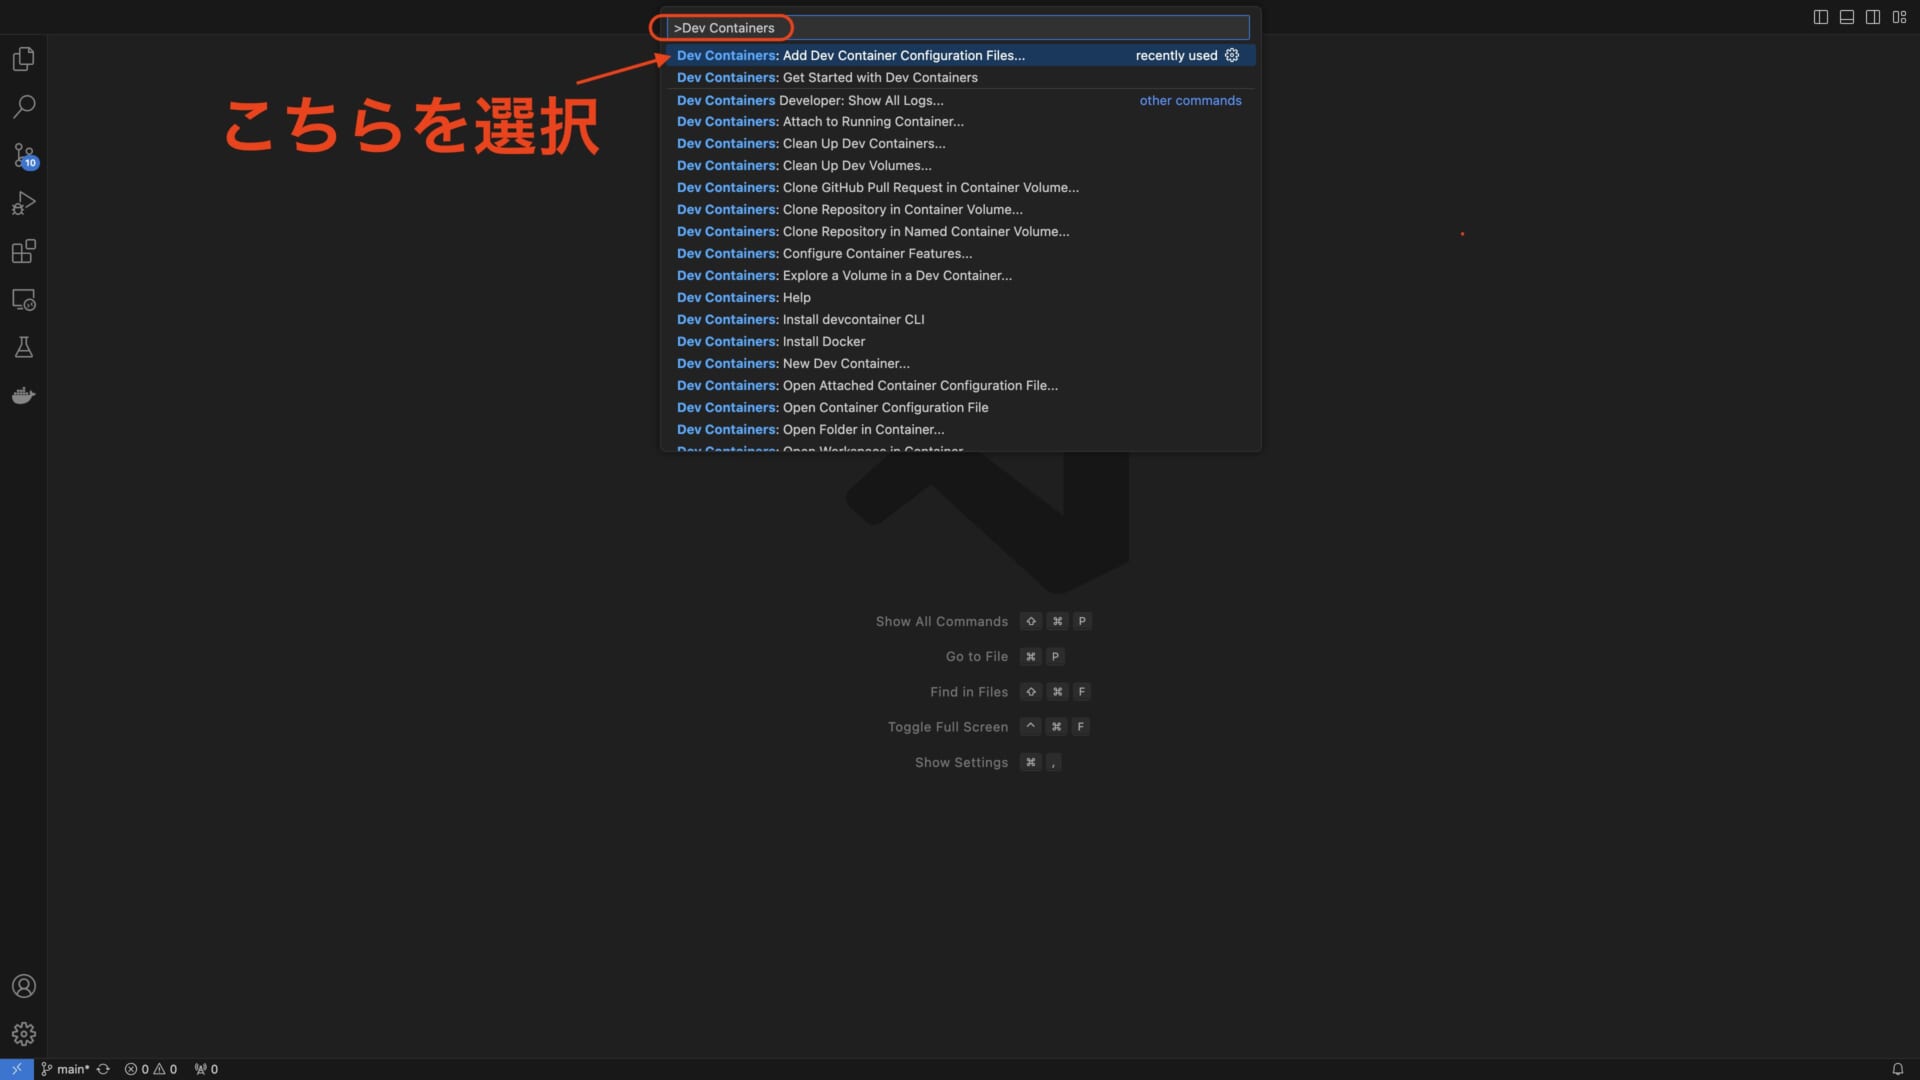Open notifications with the bell icon
This screenshot has width=1920, height=1080.
pyautogui.click(x=1897, y=1069)
